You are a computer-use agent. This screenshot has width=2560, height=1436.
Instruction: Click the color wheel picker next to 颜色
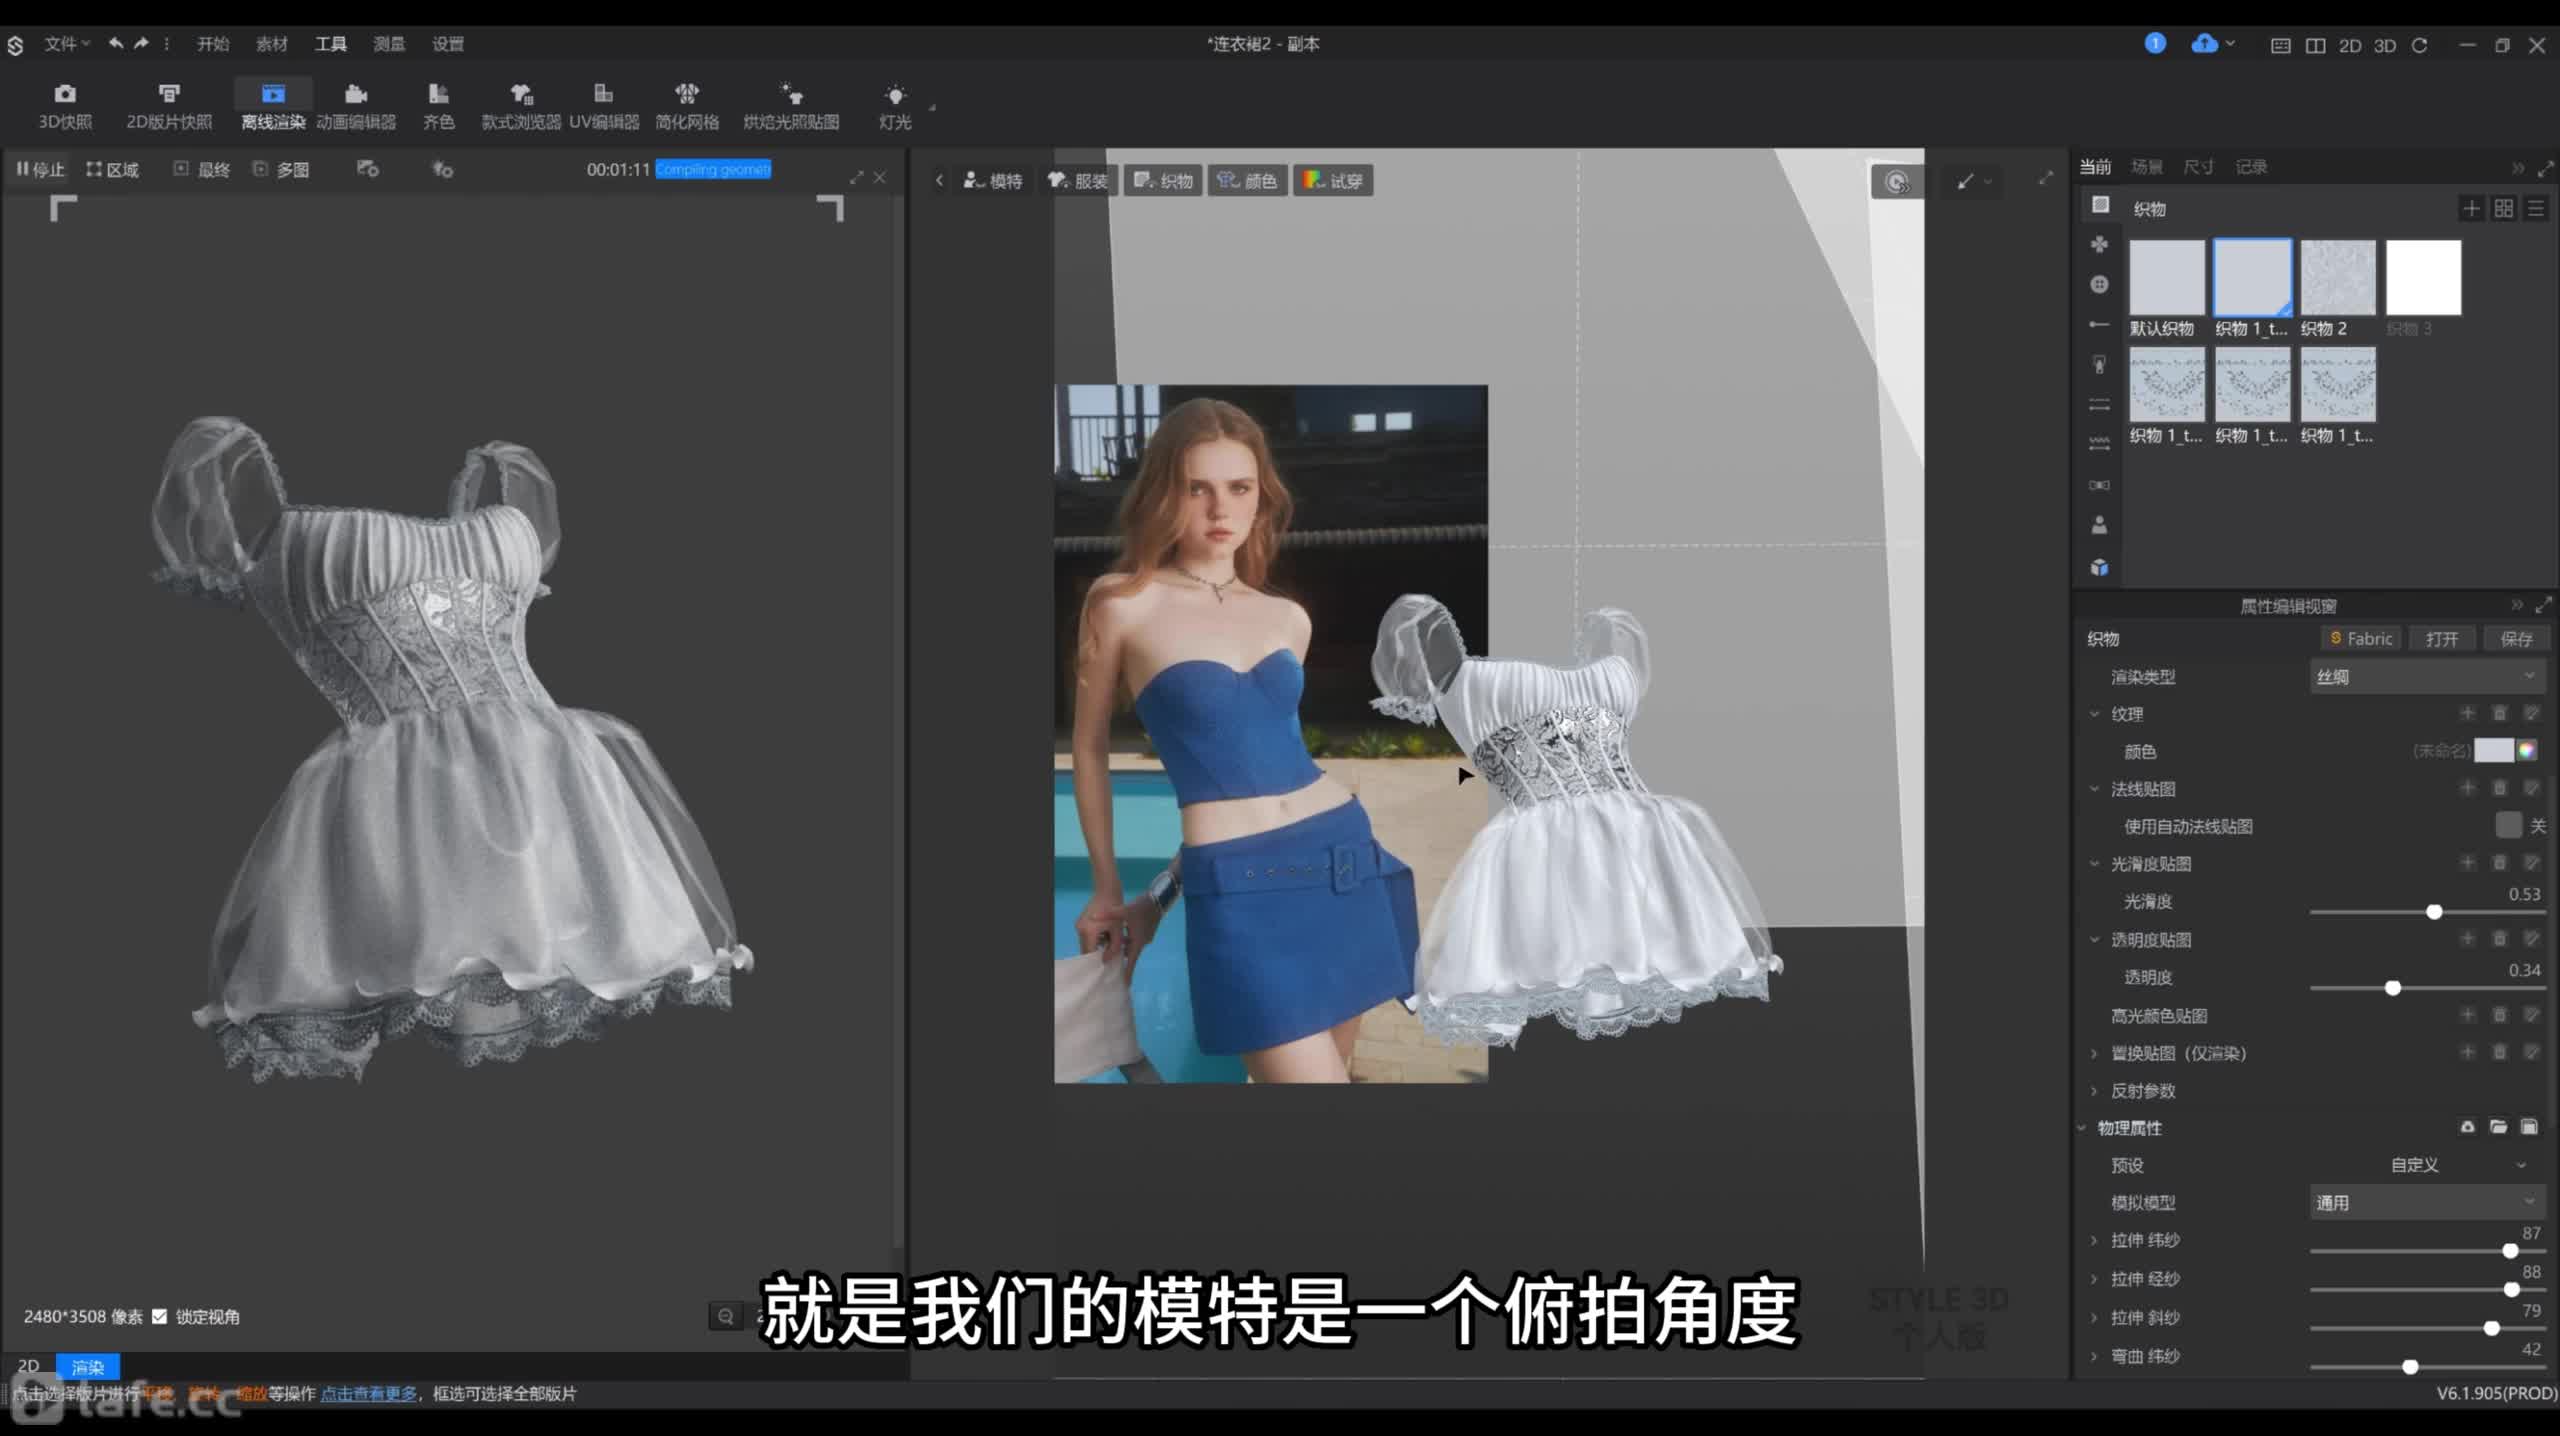tap(2527, 750)
